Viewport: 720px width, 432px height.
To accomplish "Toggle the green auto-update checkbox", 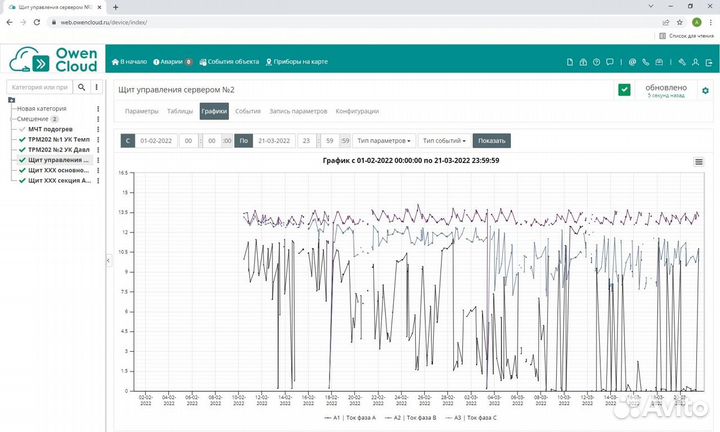I will coord(624,90).
